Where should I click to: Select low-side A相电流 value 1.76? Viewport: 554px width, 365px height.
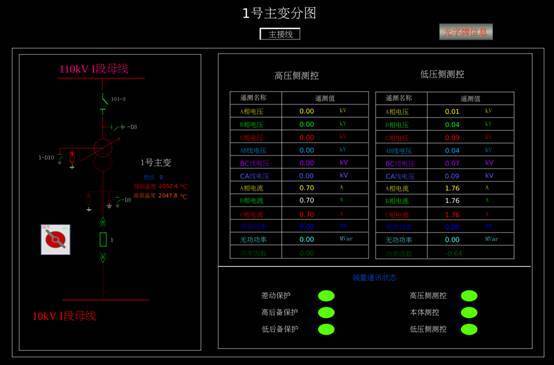452,188
